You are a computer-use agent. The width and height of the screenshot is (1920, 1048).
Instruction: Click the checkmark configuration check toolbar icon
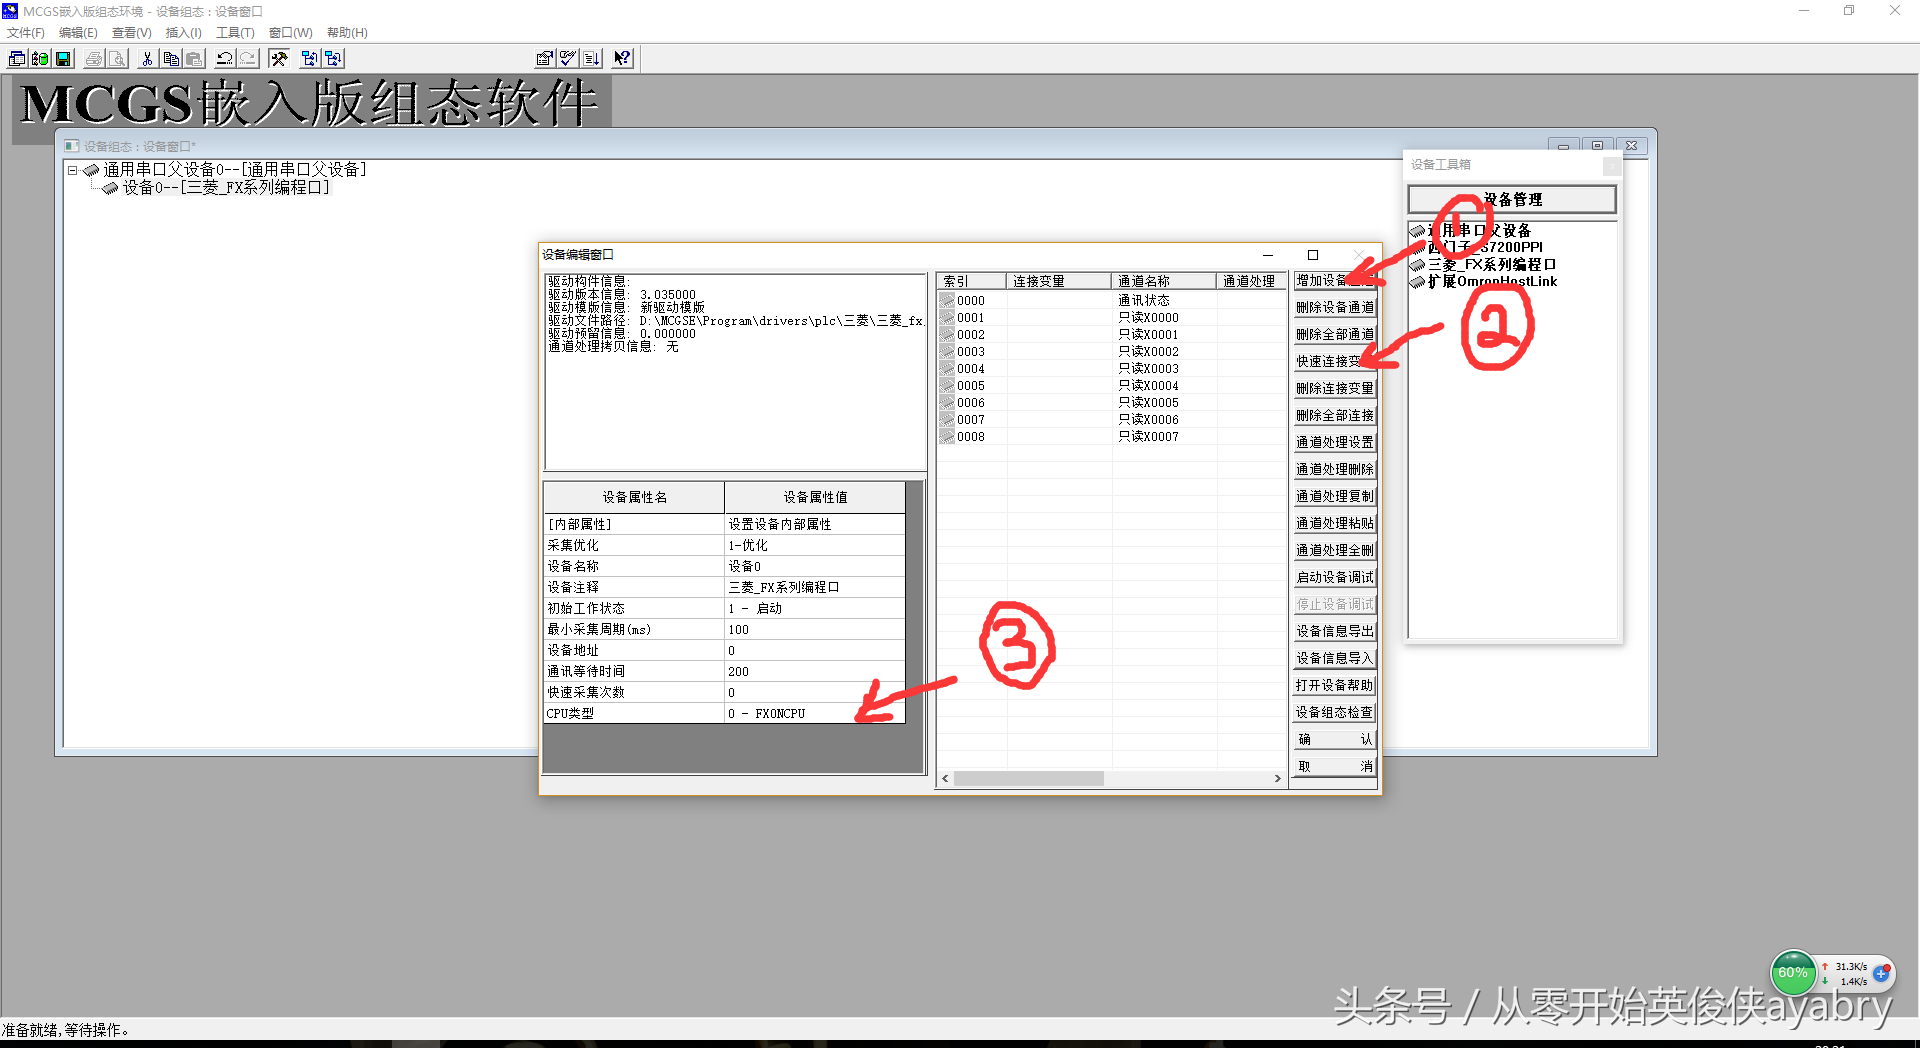(568, 59)
